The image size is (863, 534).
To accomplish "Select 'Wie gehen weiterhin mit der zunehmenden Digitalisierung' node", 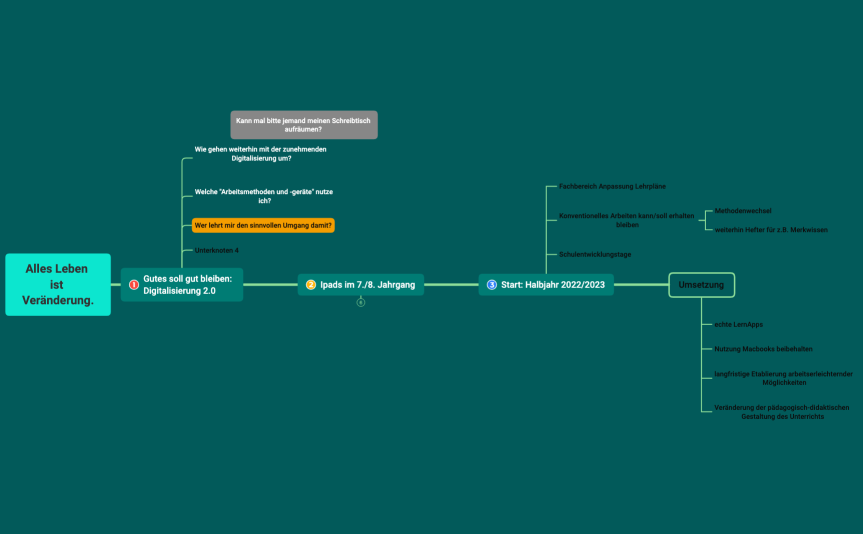I will [260, 153].
